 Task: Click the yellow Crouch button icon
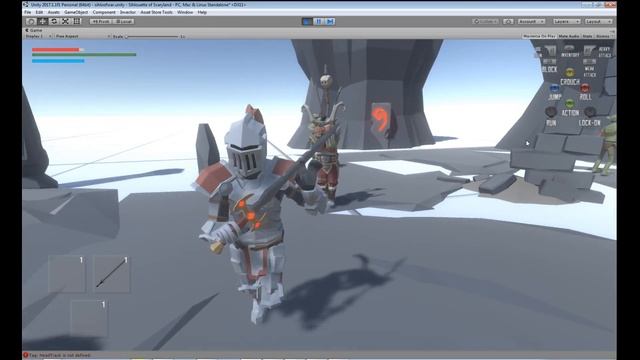pos(570,73)
